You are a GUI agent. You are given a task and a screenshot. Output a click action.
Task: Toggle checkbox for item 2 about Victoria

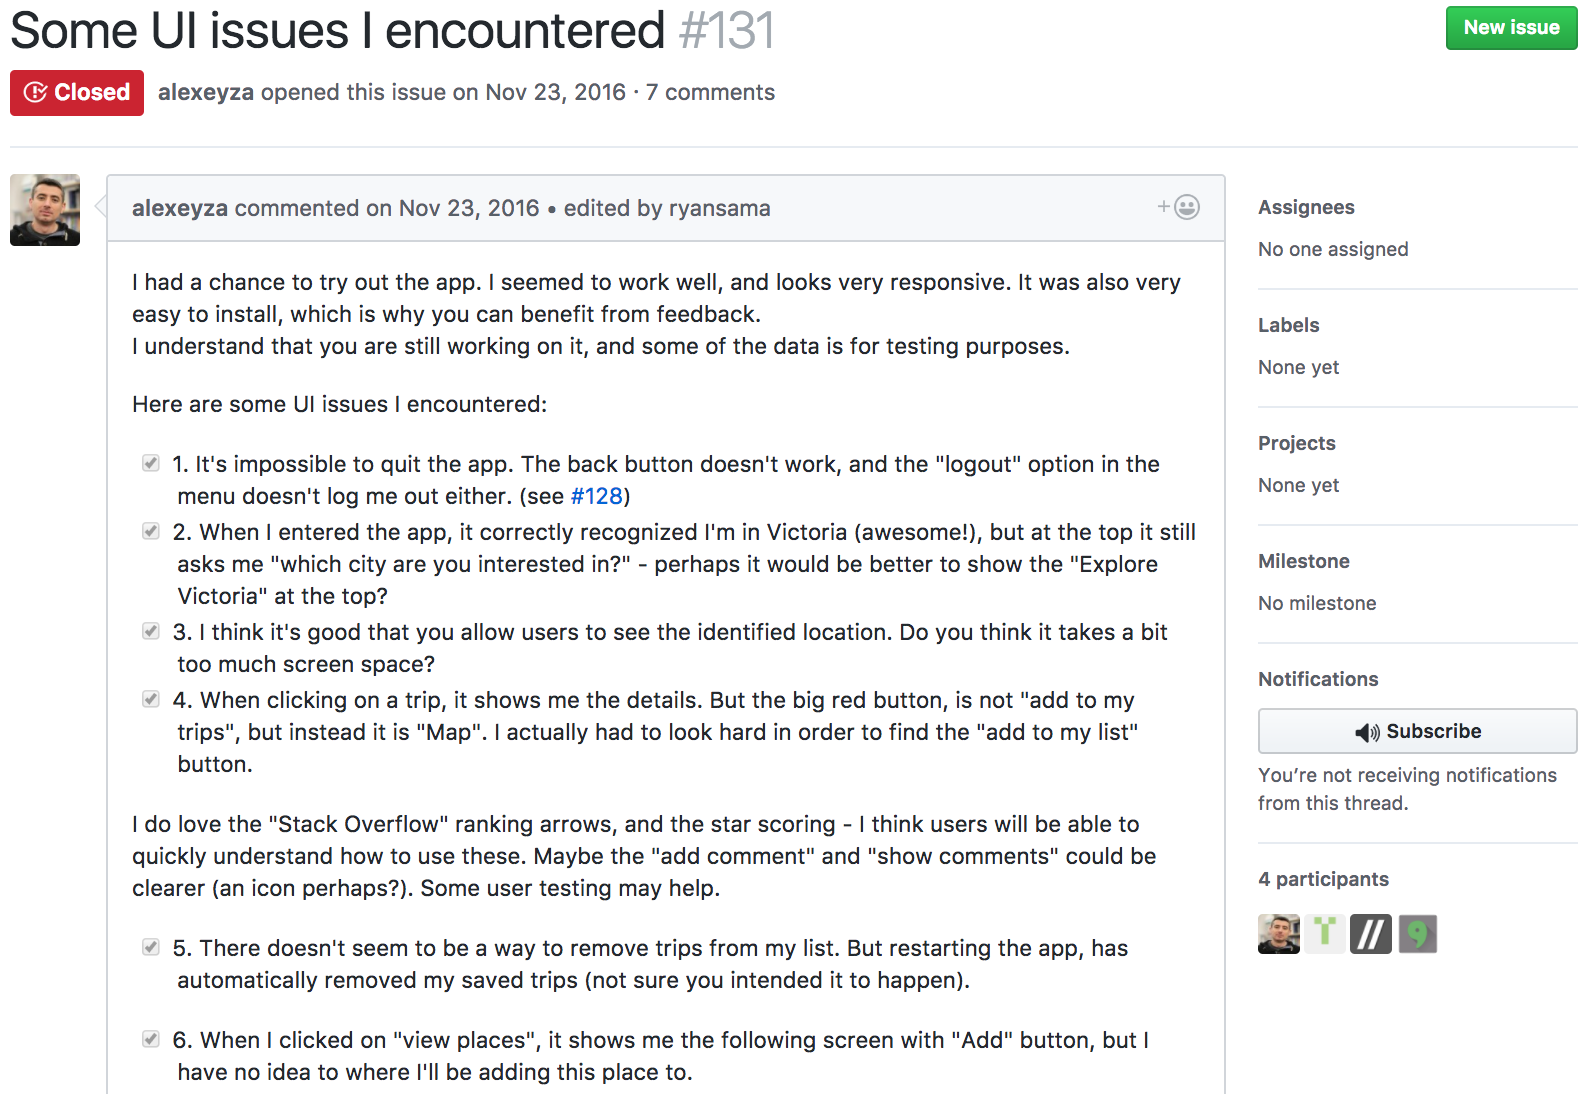tap(151, 531)
